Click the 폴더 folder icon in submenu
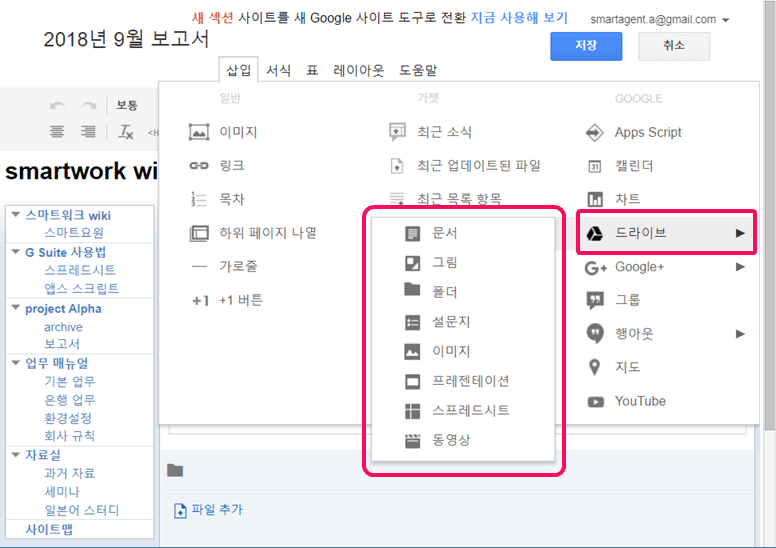The image size is (776, 548). 412,289
